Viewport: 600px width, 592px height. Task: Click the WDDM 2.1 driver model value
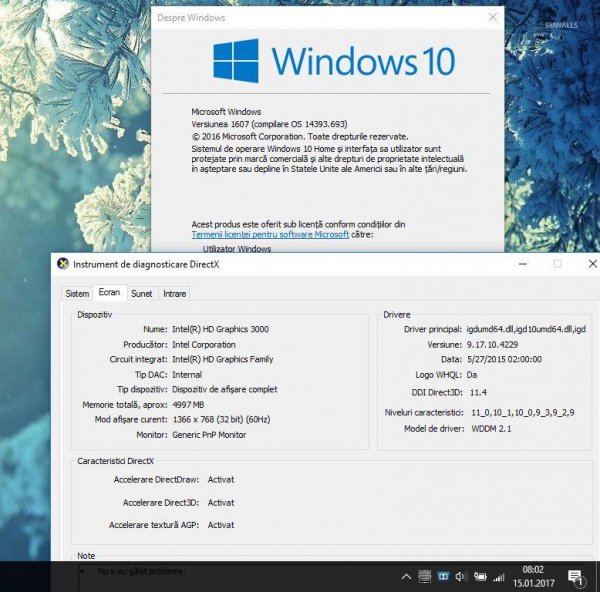click(491, 429)
